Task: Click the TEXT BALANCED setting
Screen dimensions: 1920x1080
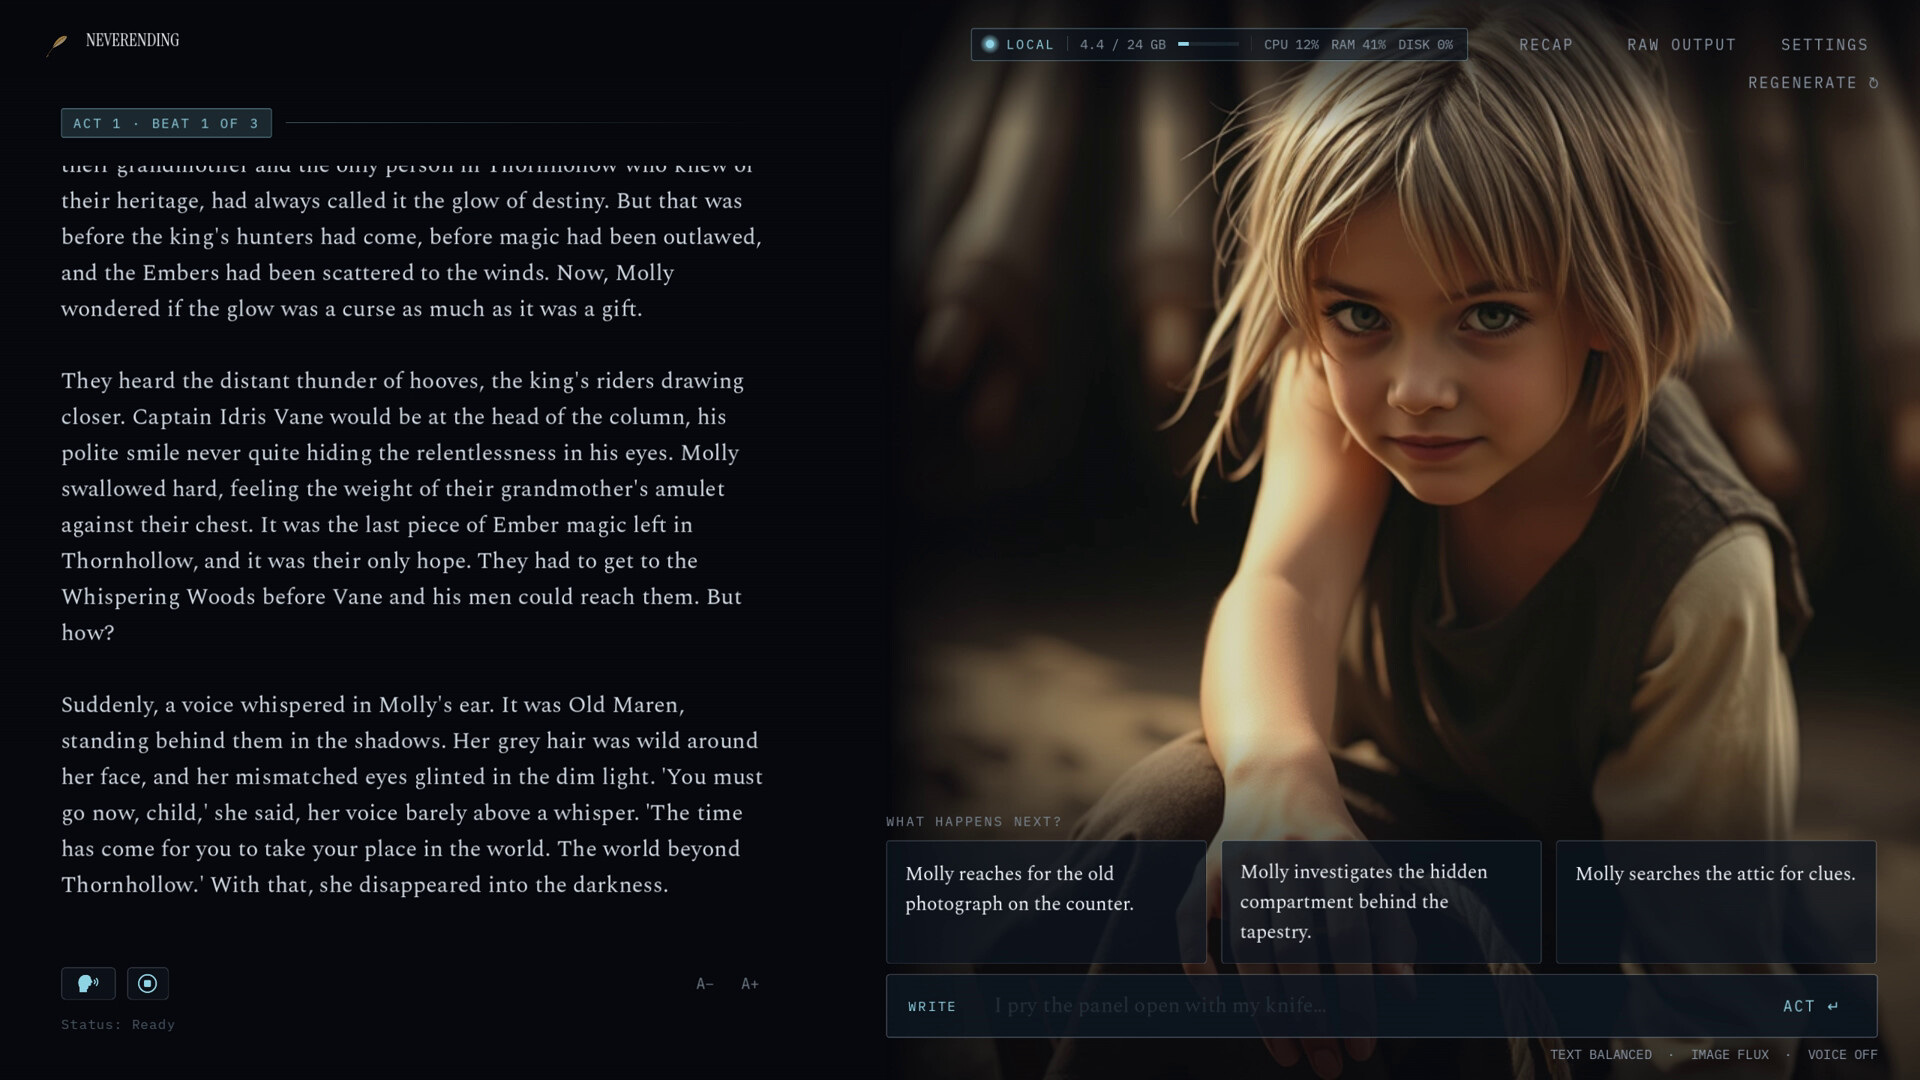Action: 1601,1055
